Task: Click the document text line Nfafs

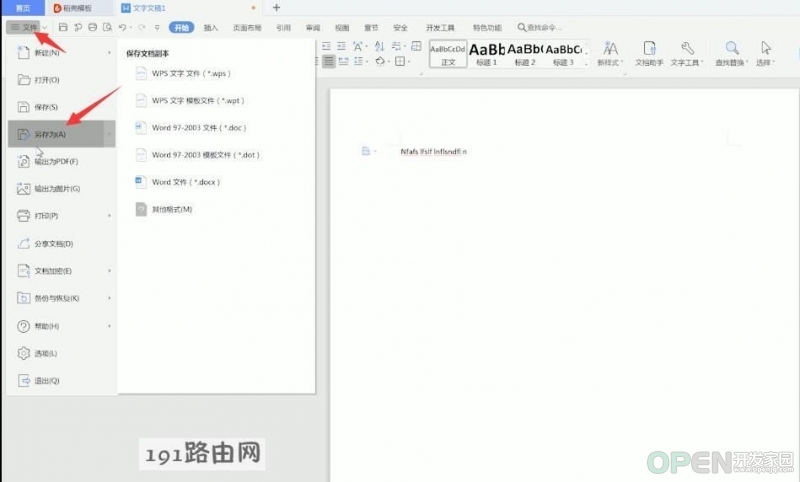Action: coord(433,151)
